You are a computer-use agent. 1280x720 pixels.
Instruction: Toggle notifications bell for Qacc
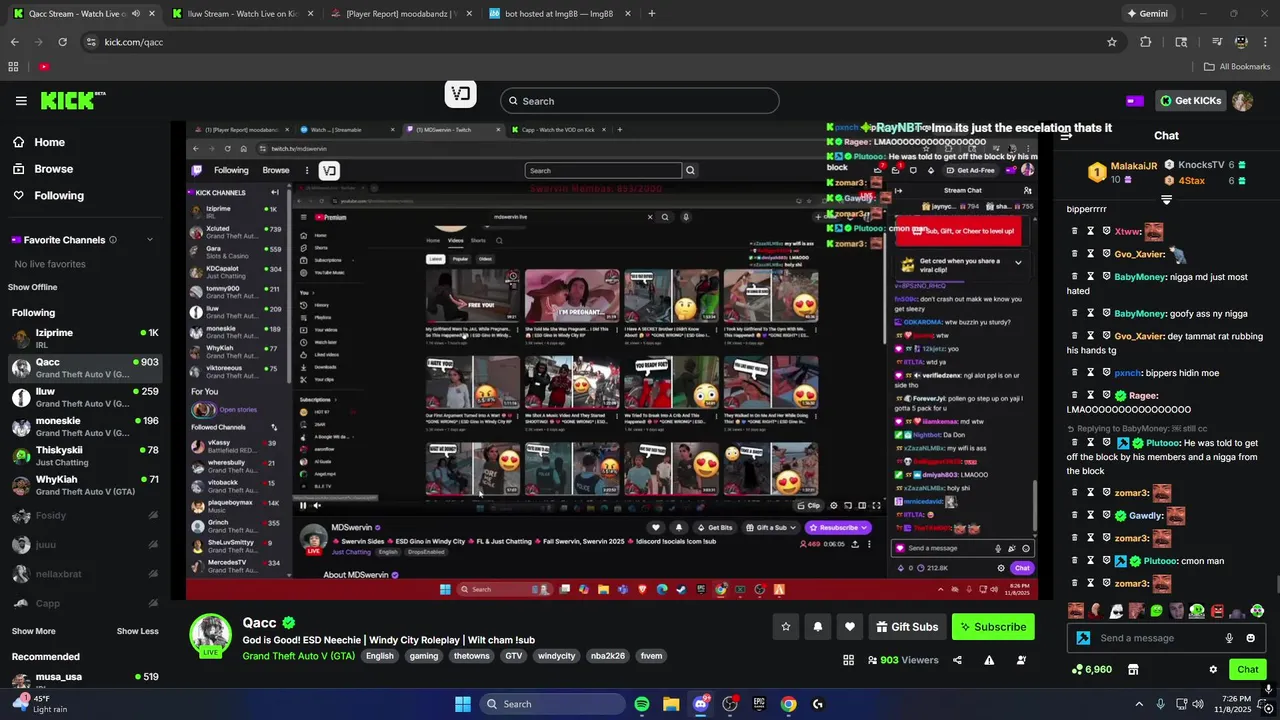(818, 627)
